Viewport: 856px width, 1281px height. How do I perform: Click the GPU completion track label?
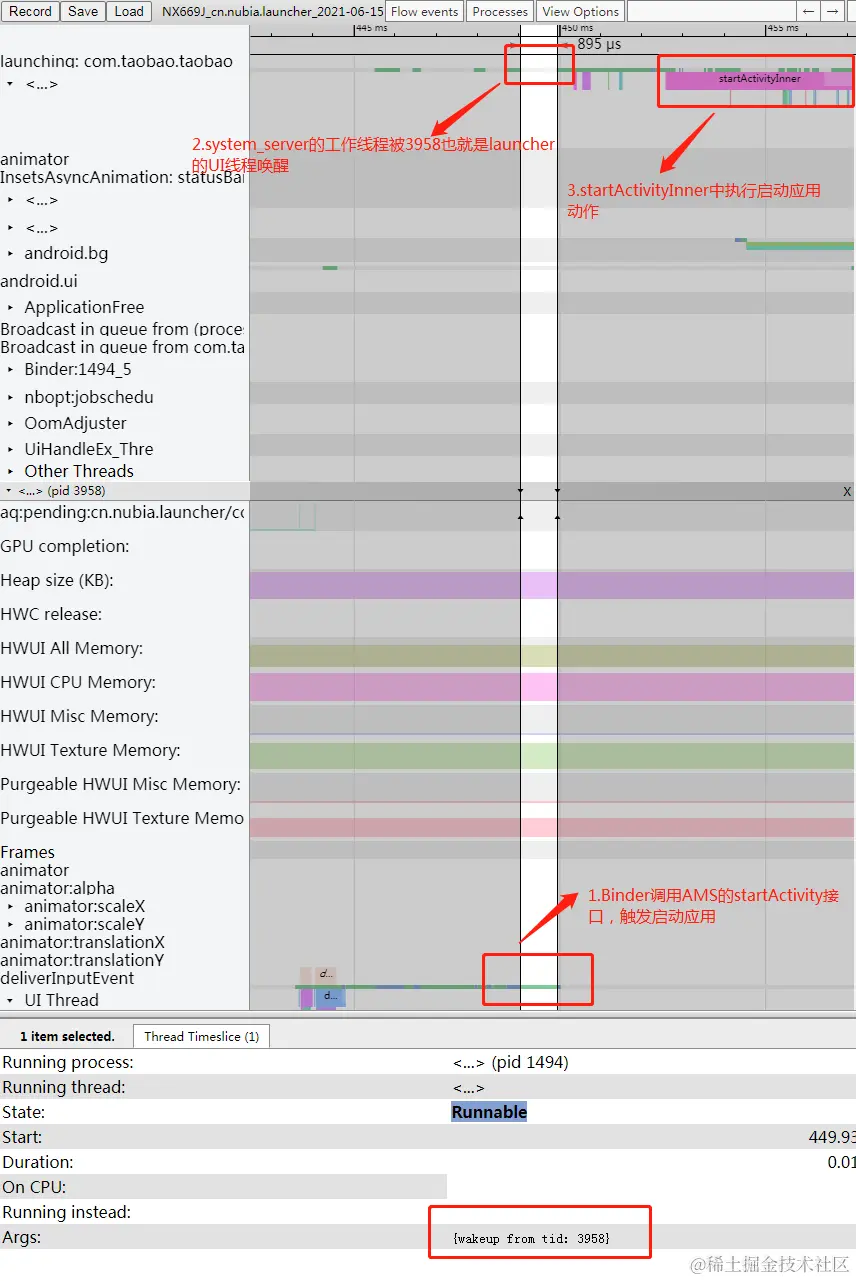click(x=65, y=546)
